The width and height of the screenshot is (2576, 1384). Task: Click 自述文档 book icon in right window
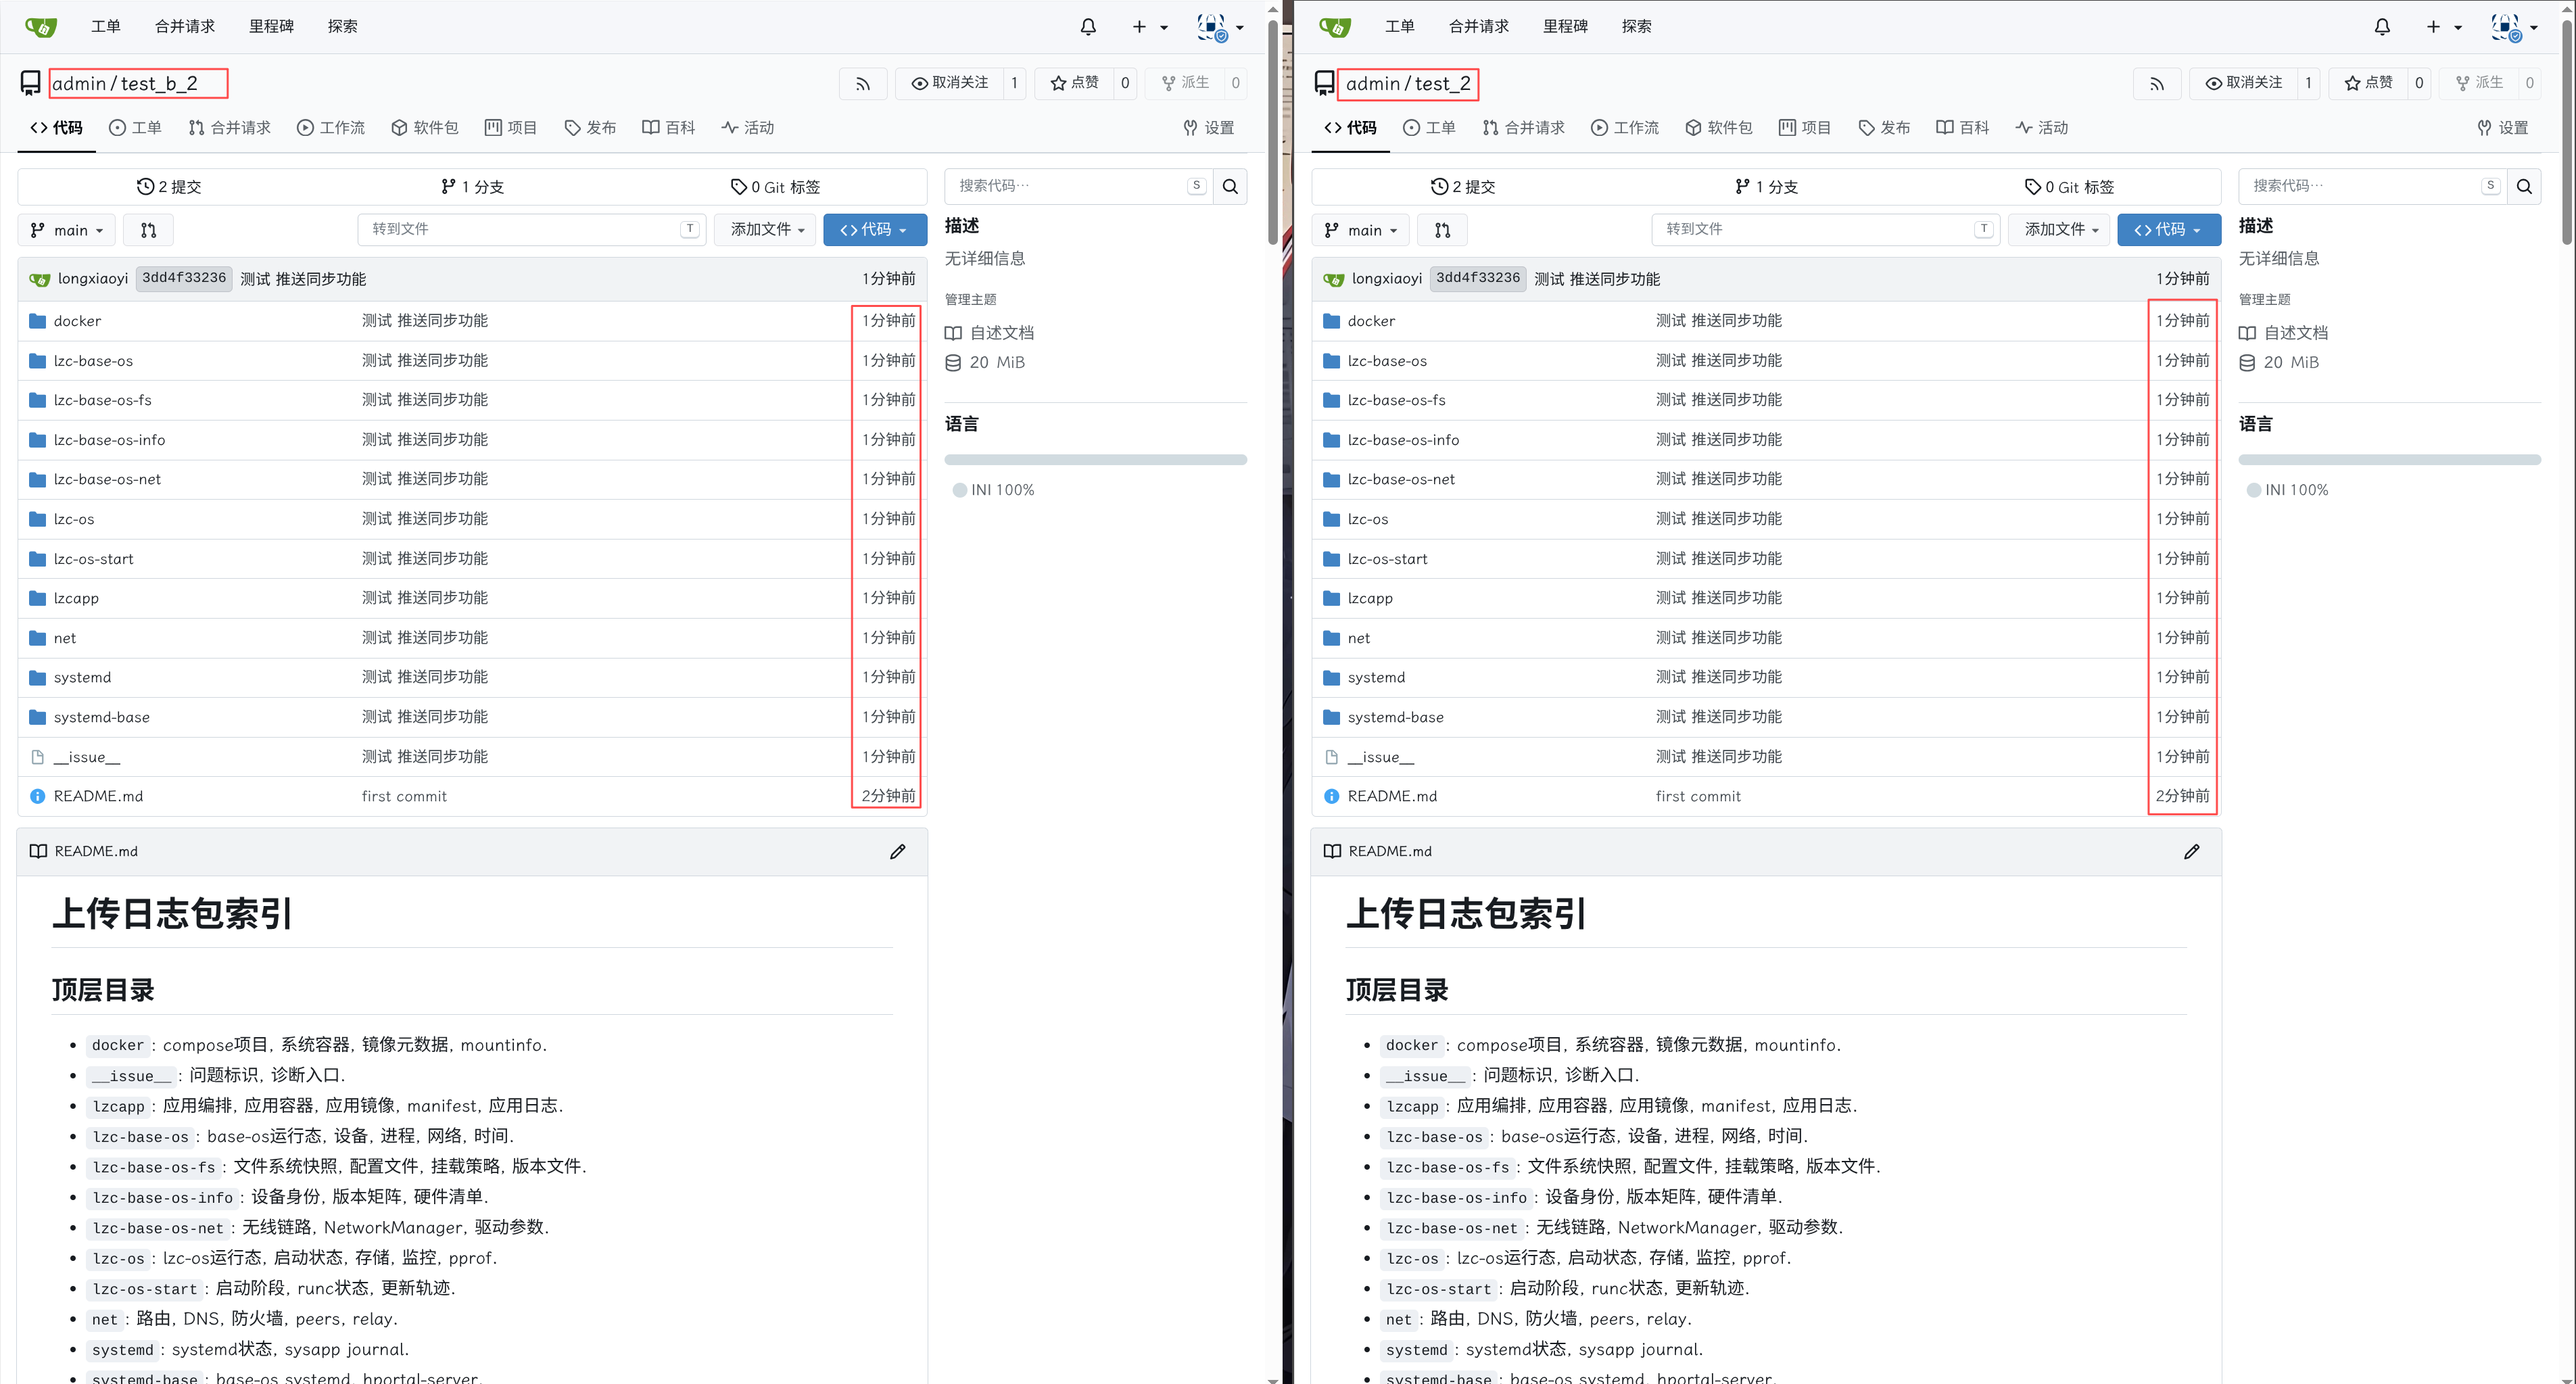[2248, 333]
